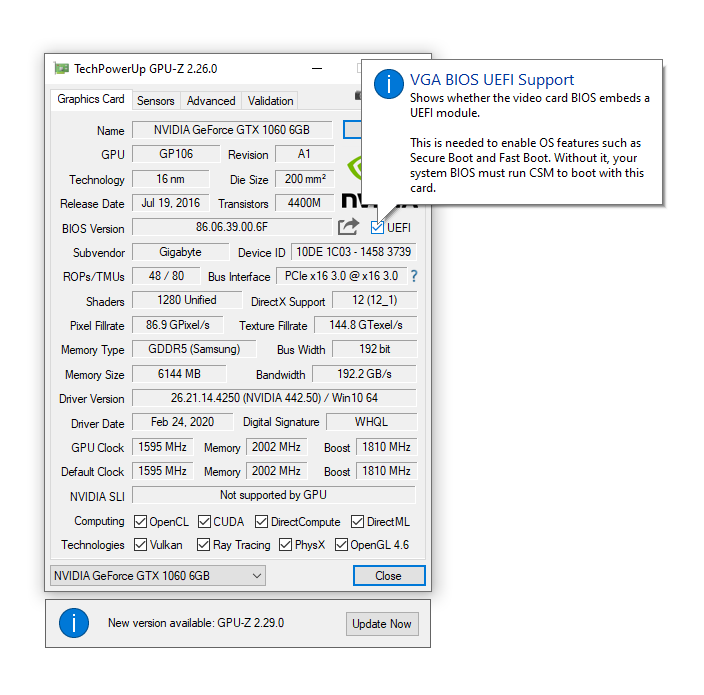The width and height of the screenshot is (704, 695).
Task: Toggle the Vulkan checkbox
Action: pyautogui.click(x=140, y=545)
